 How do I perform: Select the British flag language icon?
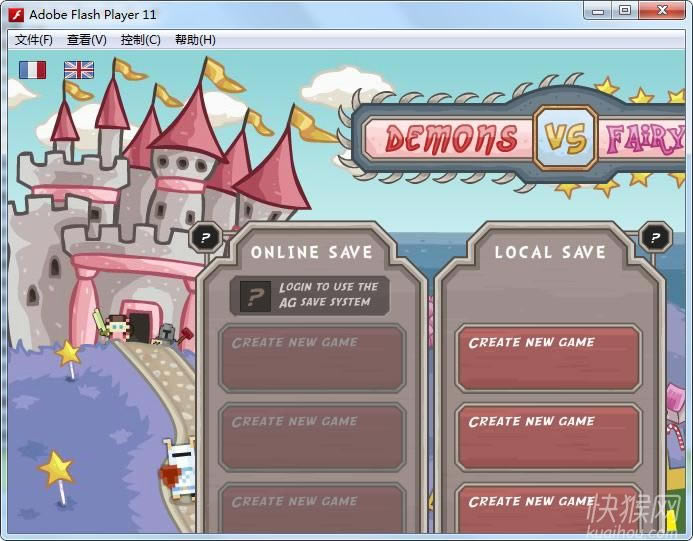78,69
